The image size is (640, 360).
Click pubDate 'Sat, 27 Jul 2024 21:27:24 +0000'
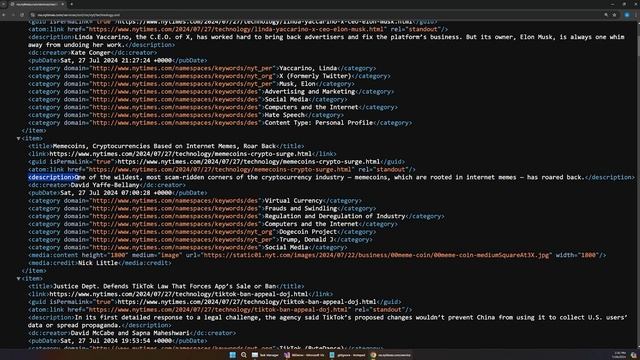click(116, 60)
